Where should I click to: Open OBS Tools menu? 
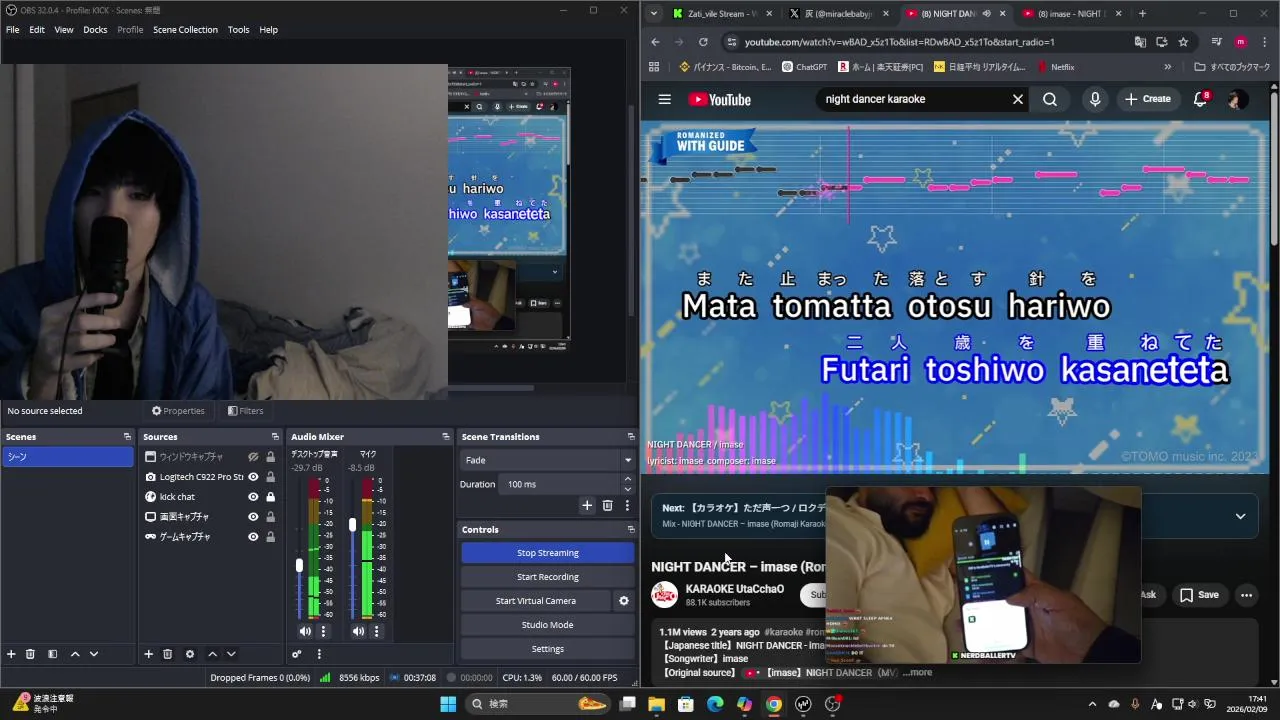[238, 30]
